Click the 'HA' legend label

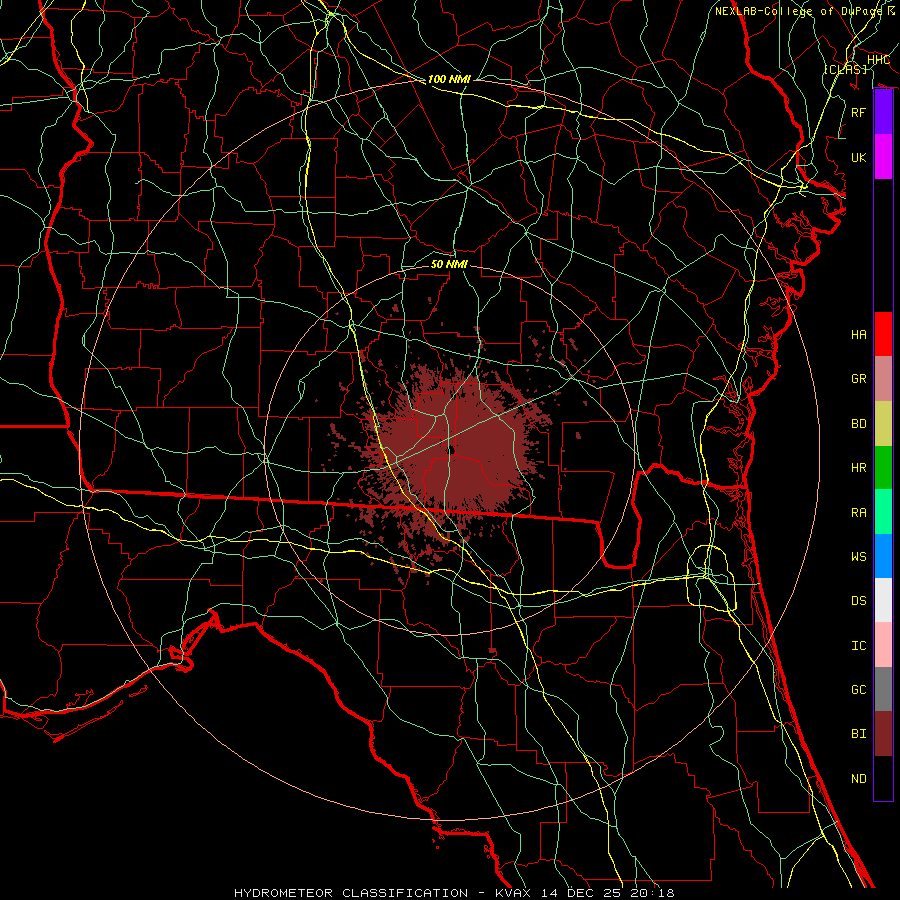click(858, 335)
